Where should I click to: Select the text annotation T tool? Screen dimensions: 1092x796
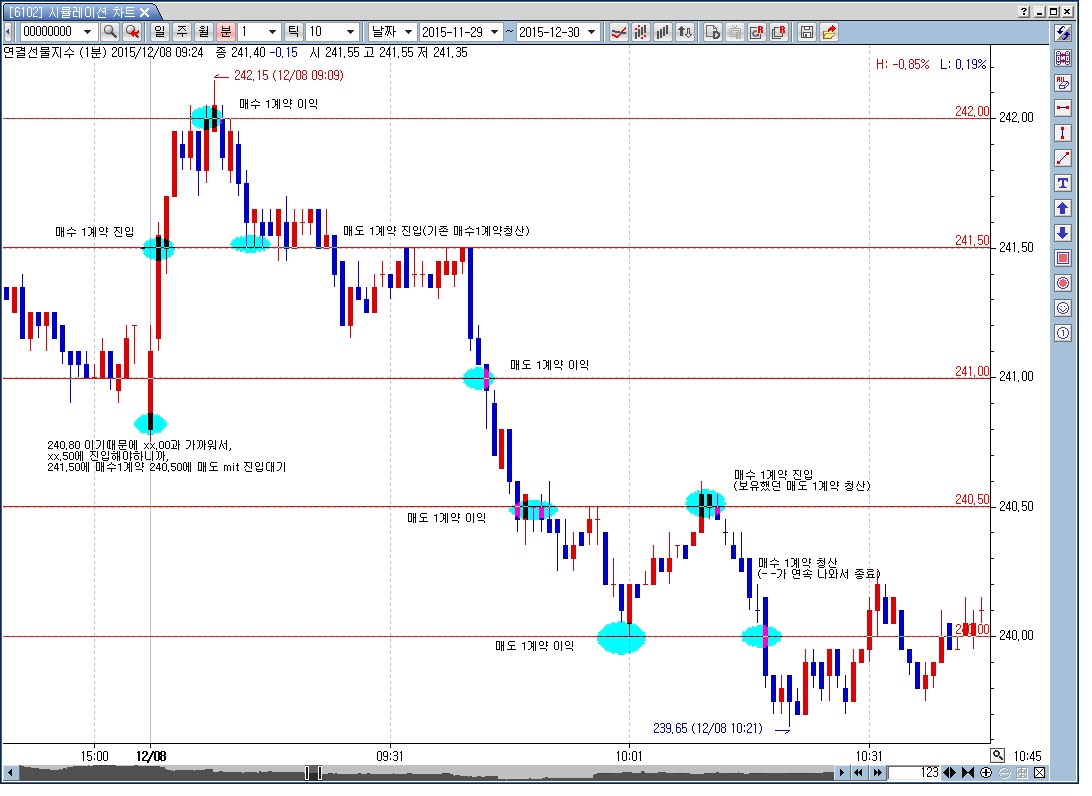(x=1063, y=183)
